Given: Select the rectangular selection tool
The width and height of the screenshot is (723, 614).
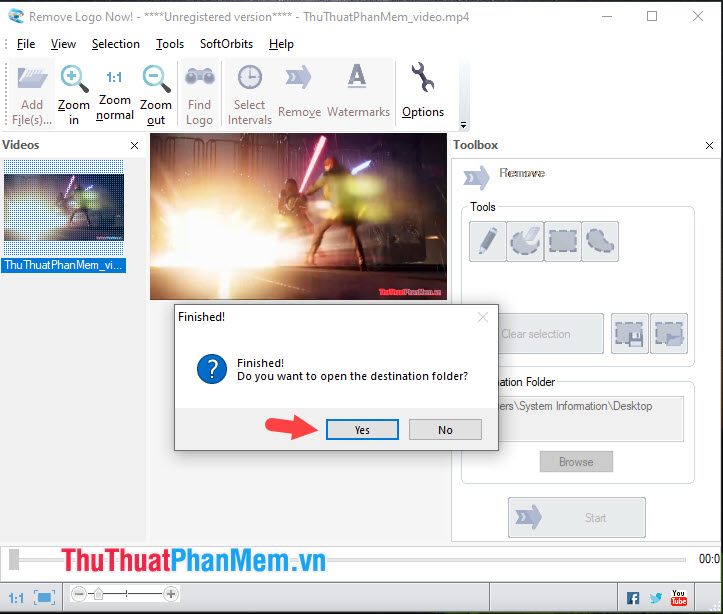Looking at the screenshot, I should click(x=563, y=241).
